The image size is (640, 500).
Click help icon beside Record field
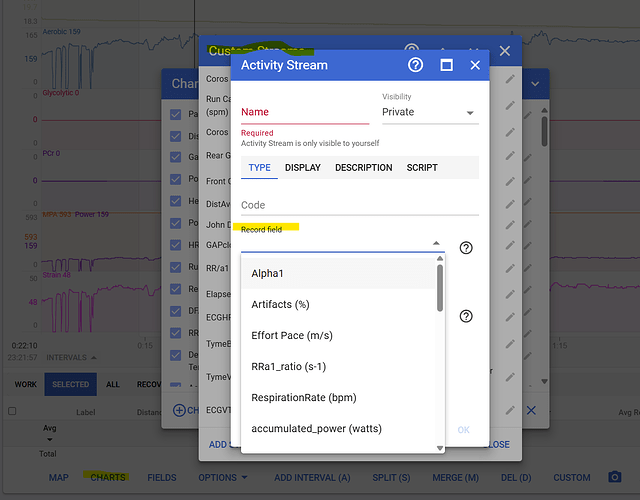[466, 248]
